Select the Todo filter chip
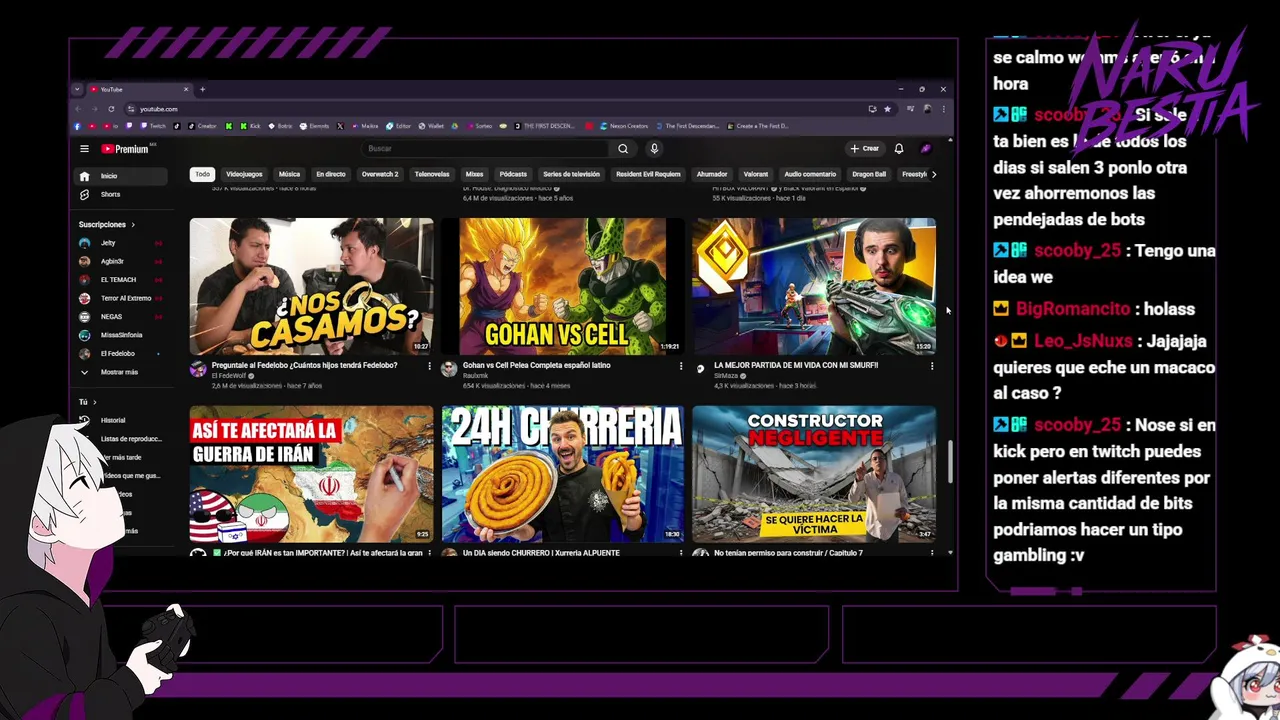Viewport: 1280px width, 720px height. coord(203,174)
